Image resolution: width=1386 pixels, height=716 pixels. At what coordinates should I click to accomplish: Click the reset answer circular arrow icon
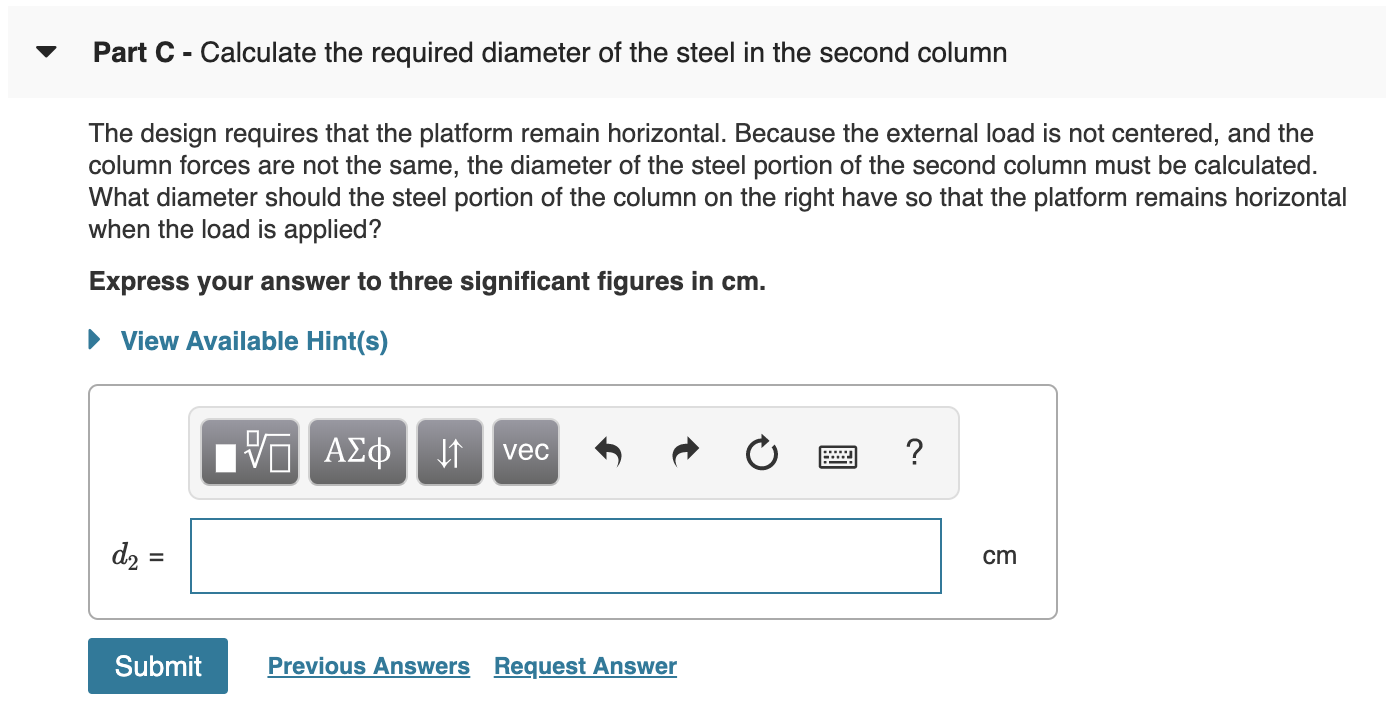pyautogui.click(x=761, y=452)
